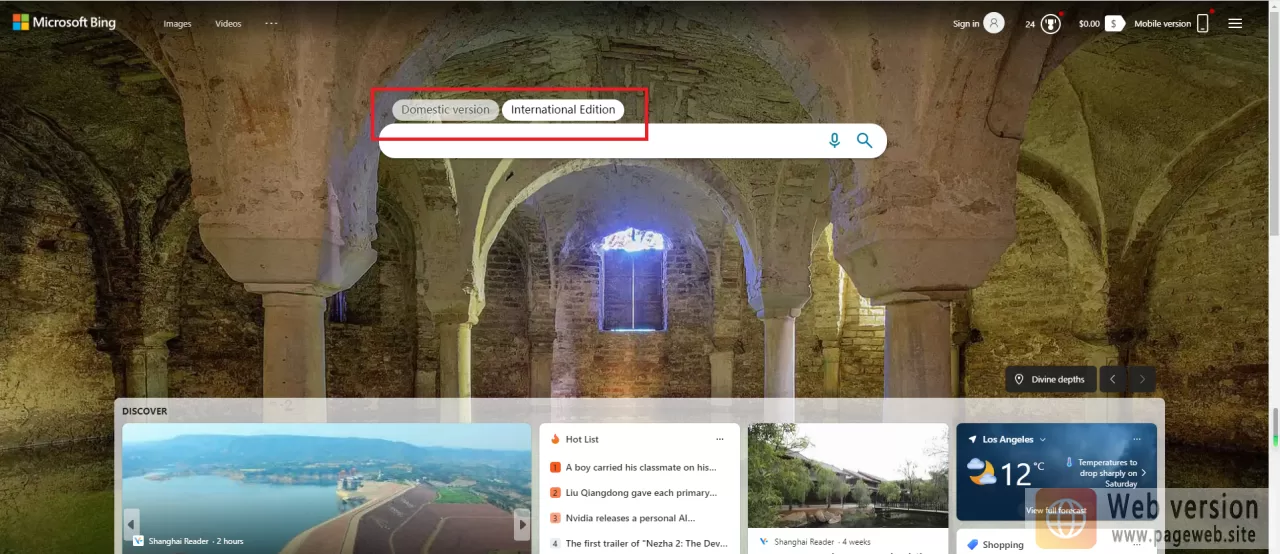Image resolution: width=1280 pixels, height=554 pixels.
Task: Open the garden pavilion news thumbnail
Action: [848, 476]
